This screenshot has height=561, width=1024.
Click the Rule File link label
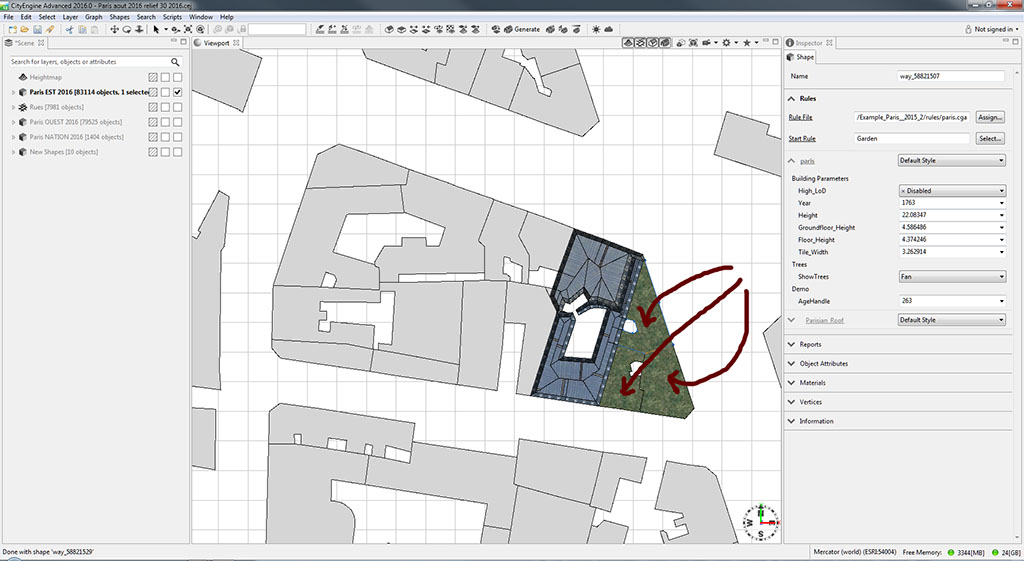801,118
